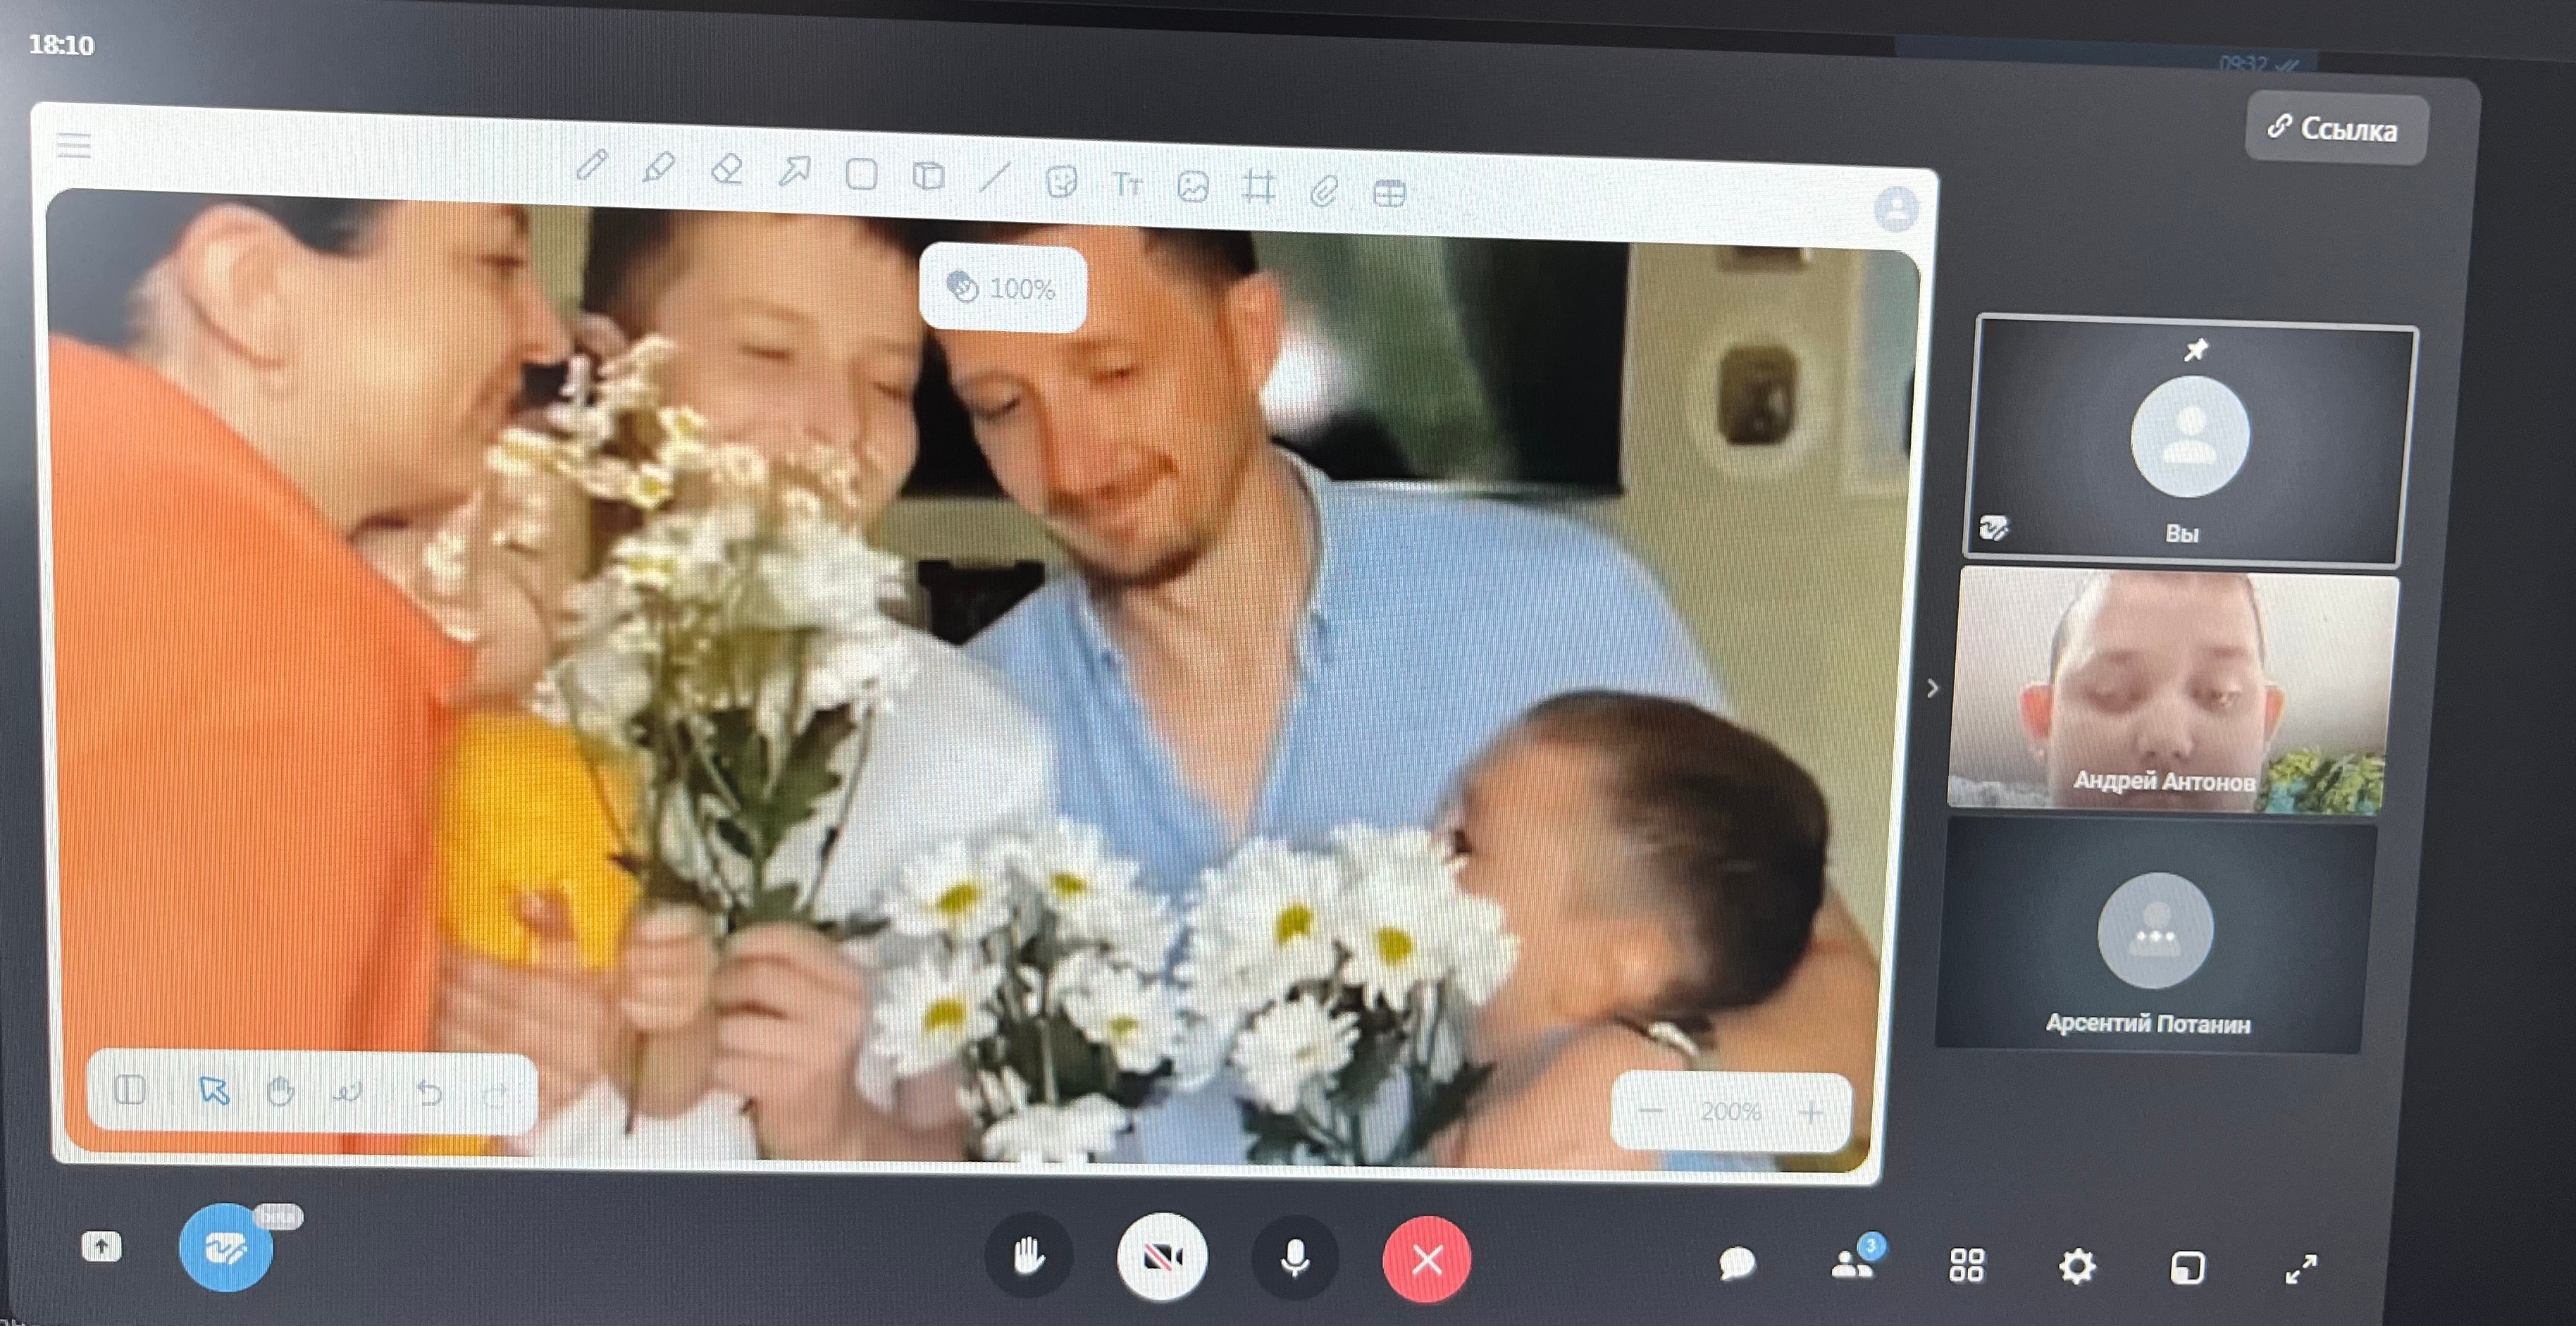Click the 100% indicator pill
The image size is (2576, 1326).
(1002, 288)
